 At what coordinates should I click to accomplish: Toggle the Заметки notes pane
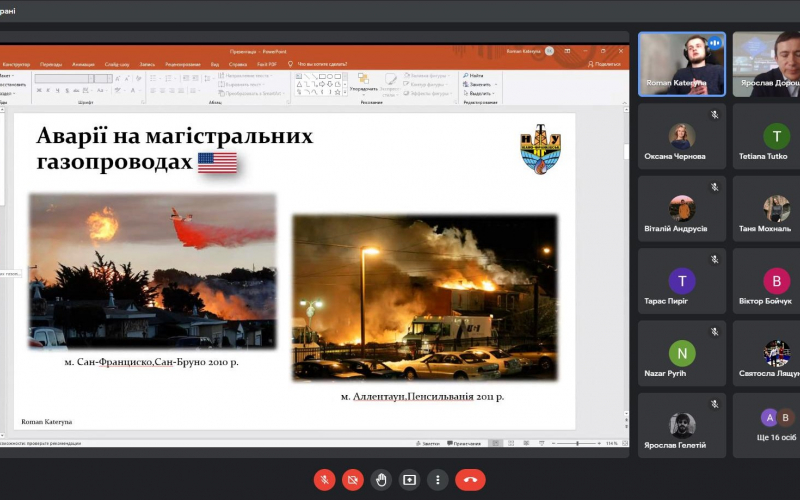428,443
